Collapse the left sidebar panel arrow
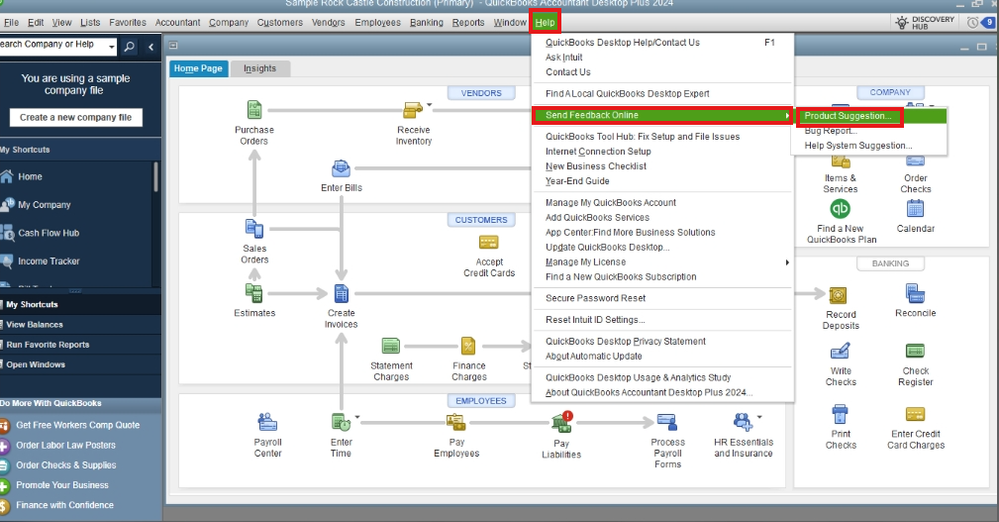 tap(151, 47)
